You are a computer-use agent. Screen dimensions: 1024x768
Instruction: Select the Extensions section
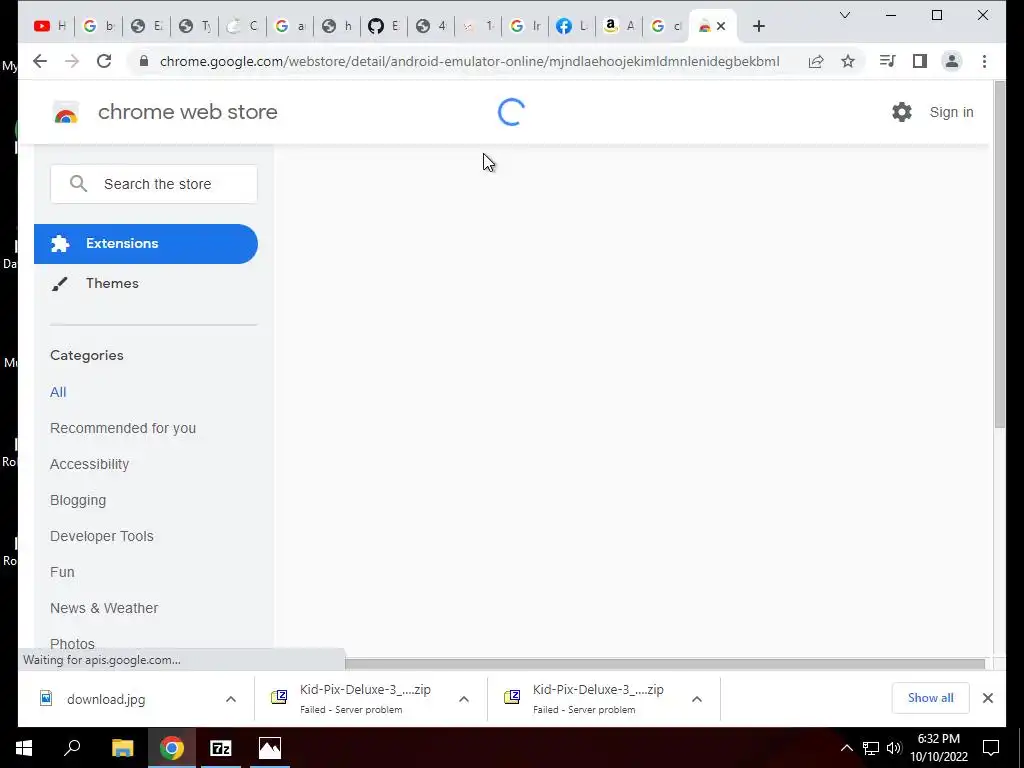click(146, 244)
